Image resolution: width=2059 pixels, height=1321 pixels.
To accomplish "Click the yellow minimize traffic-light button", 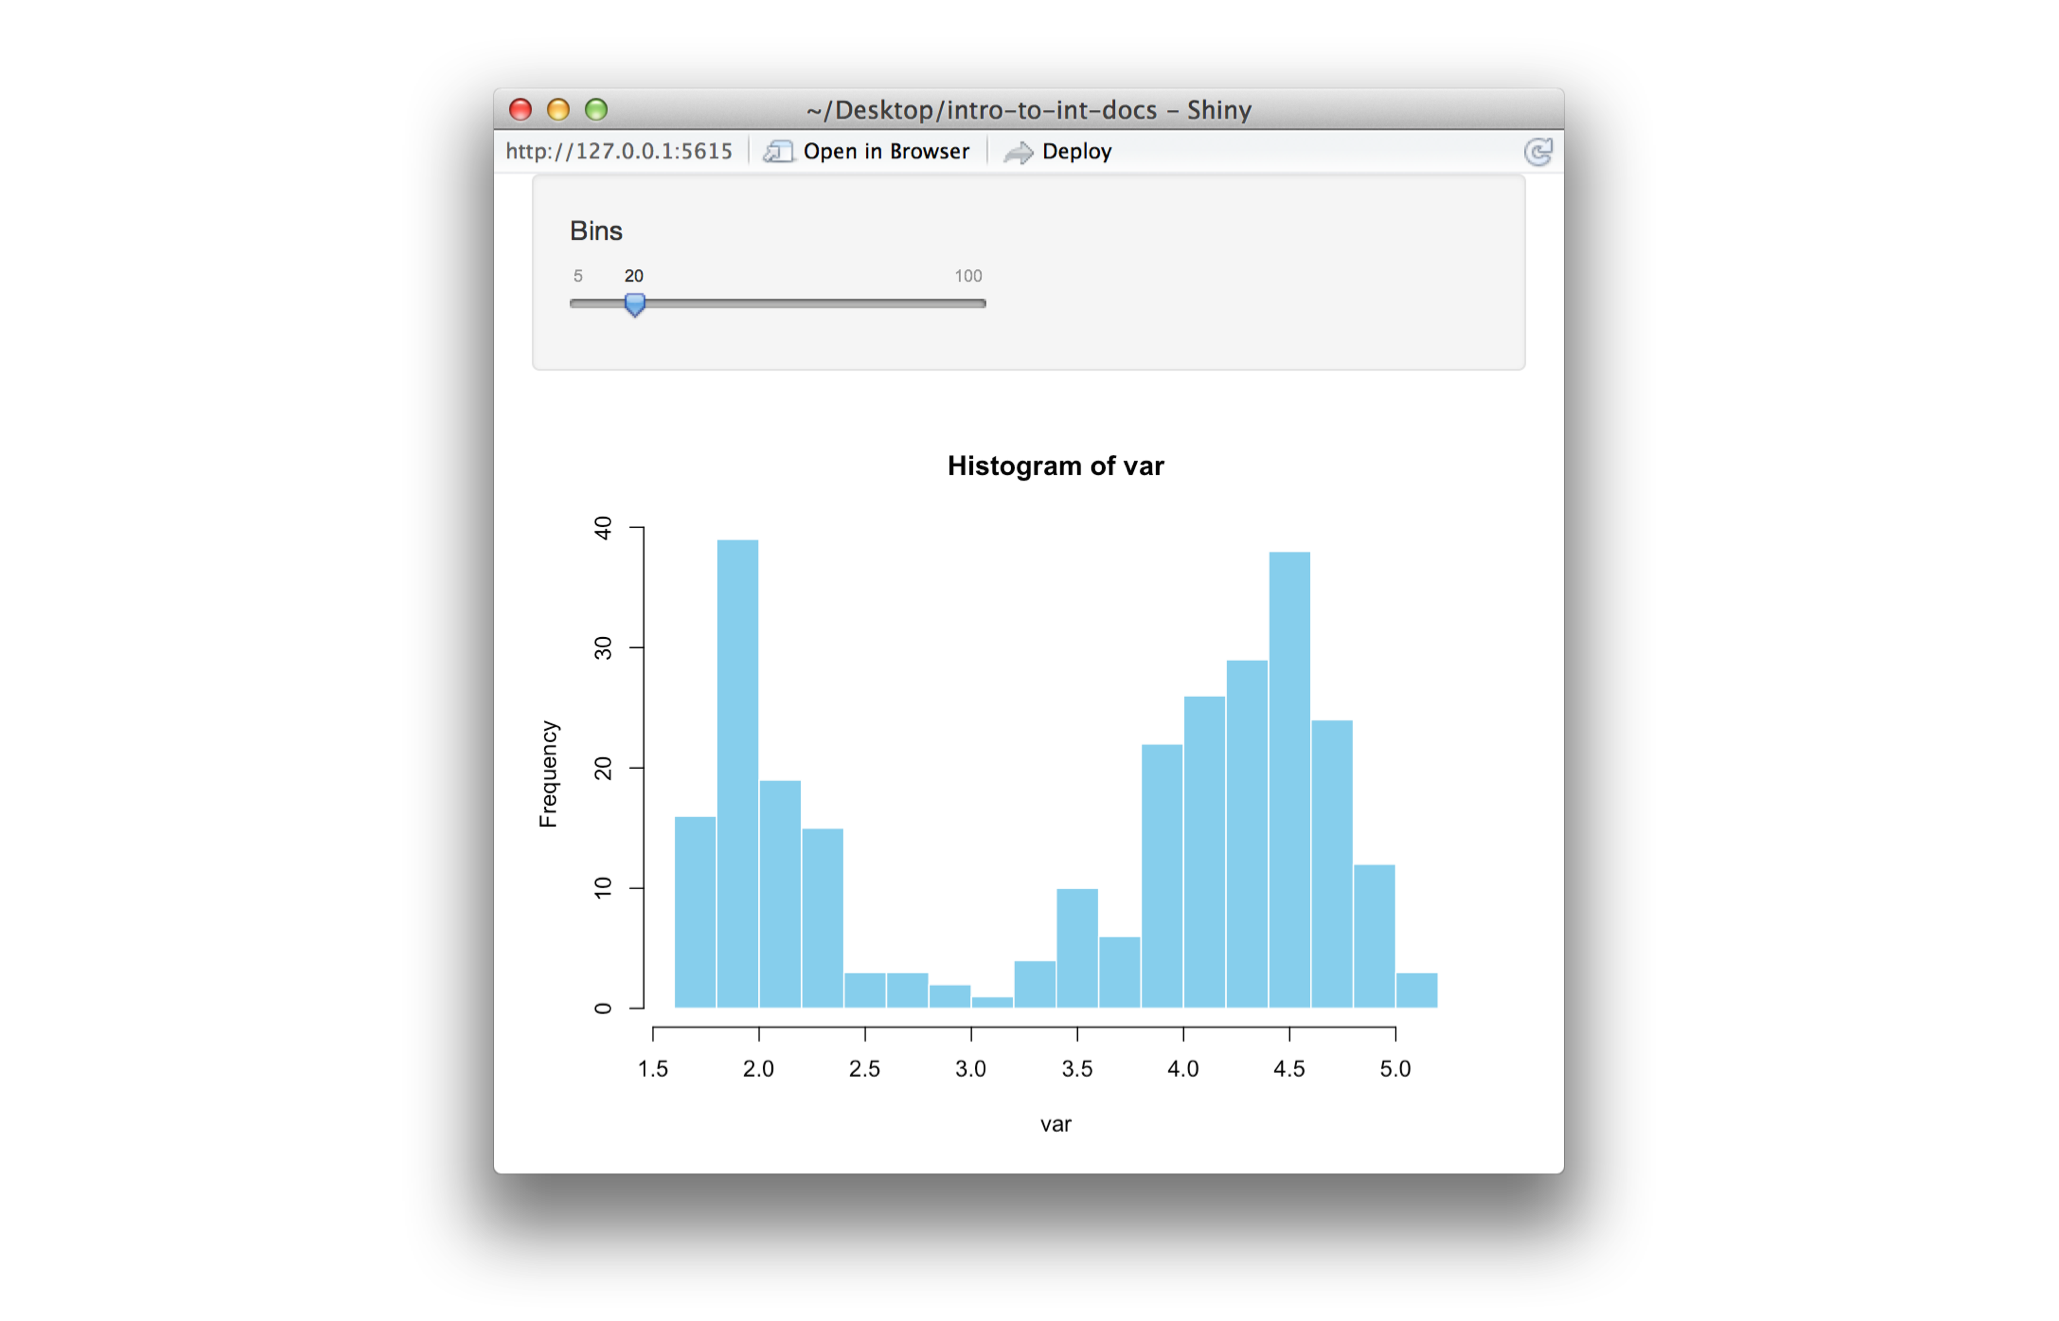I will [x=559, y=109].
